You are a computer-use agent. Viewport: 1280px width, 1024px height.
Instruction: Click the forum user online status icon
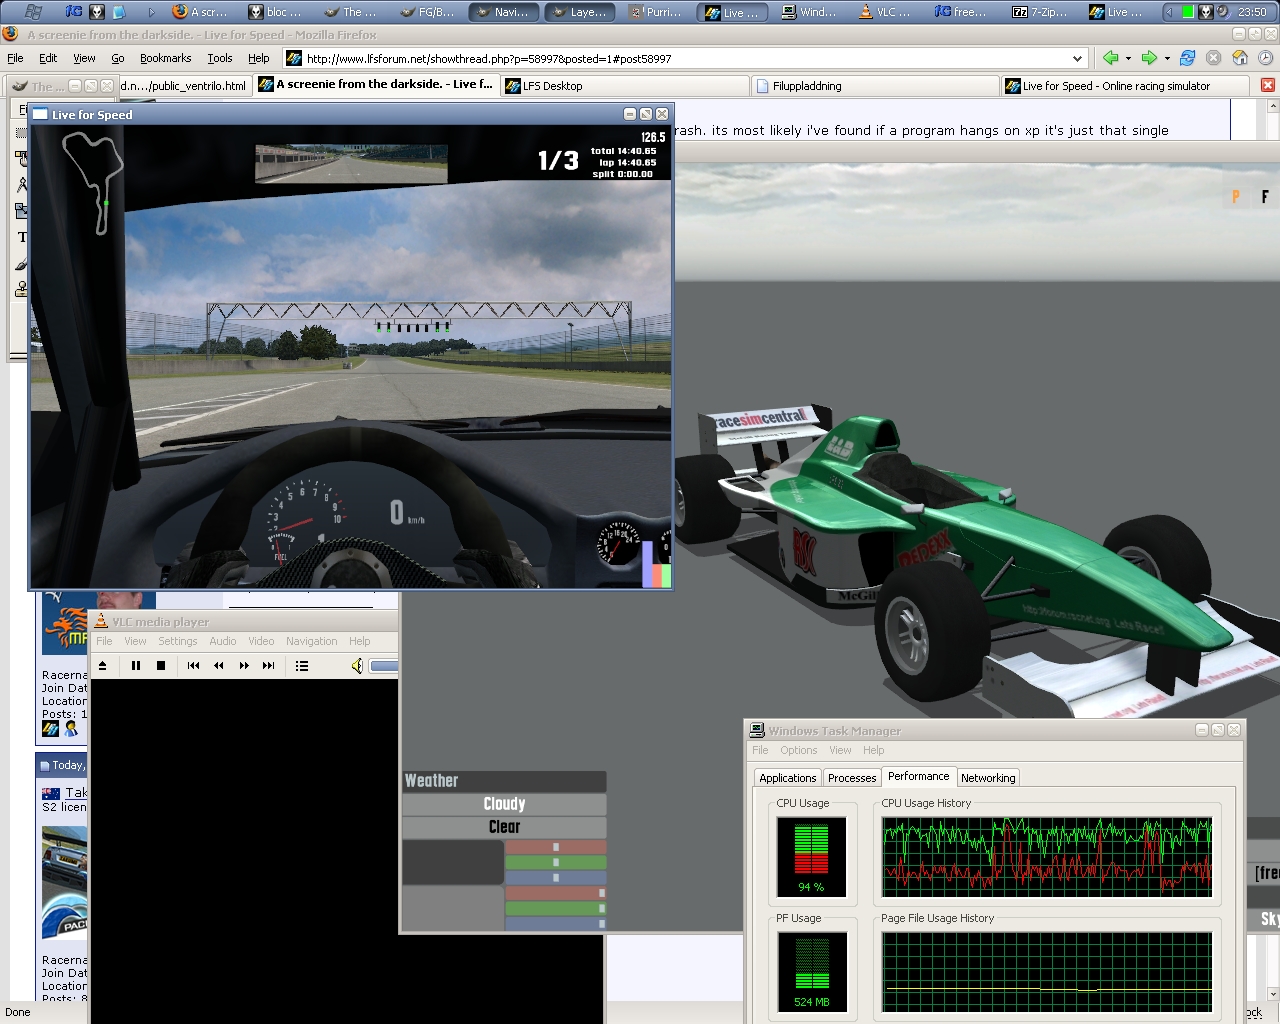tap(70, 729)
